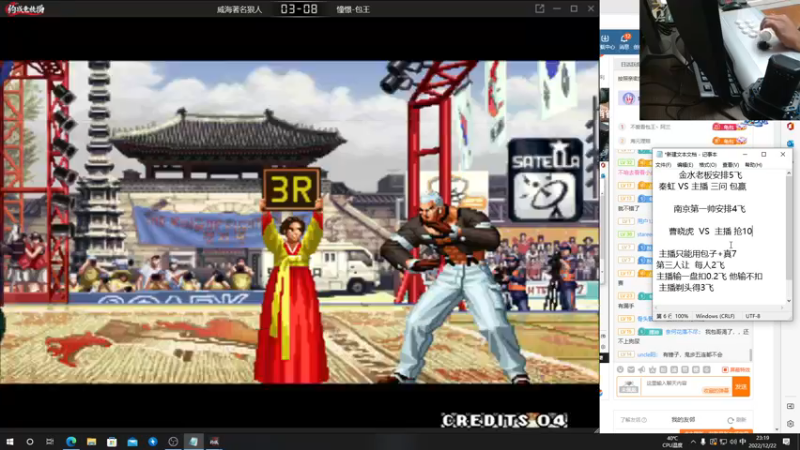Click the volume icon in system tray

[733, 442]
